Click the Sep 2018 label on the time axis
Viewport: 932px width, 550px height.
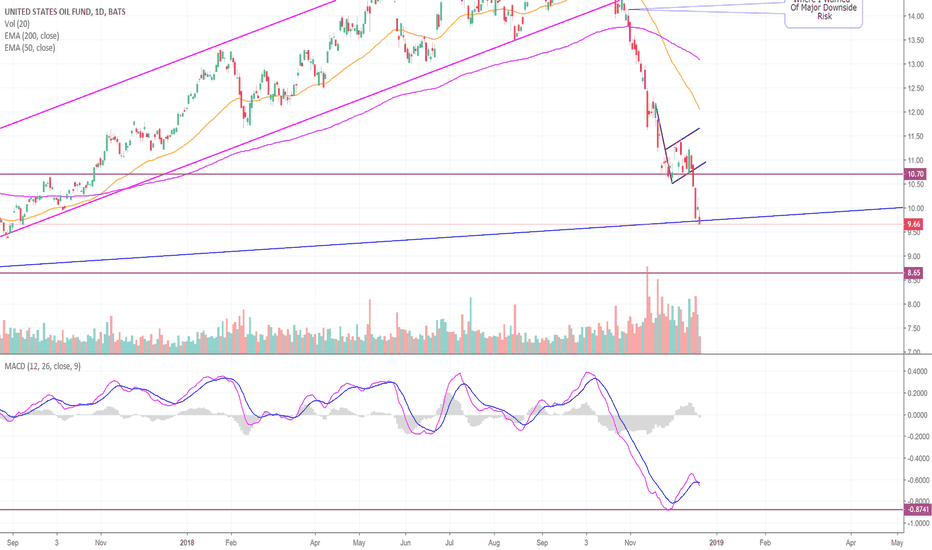tap(541, 543)
